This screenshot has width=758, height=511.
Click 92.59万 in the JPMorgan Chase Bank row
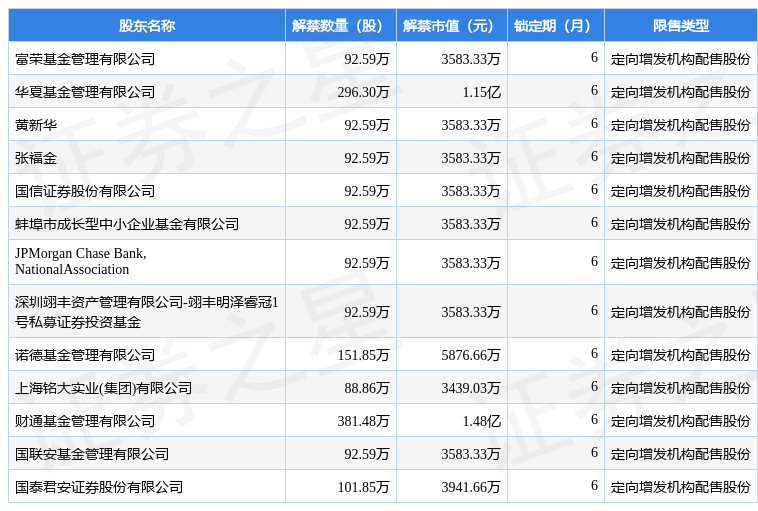367,263
